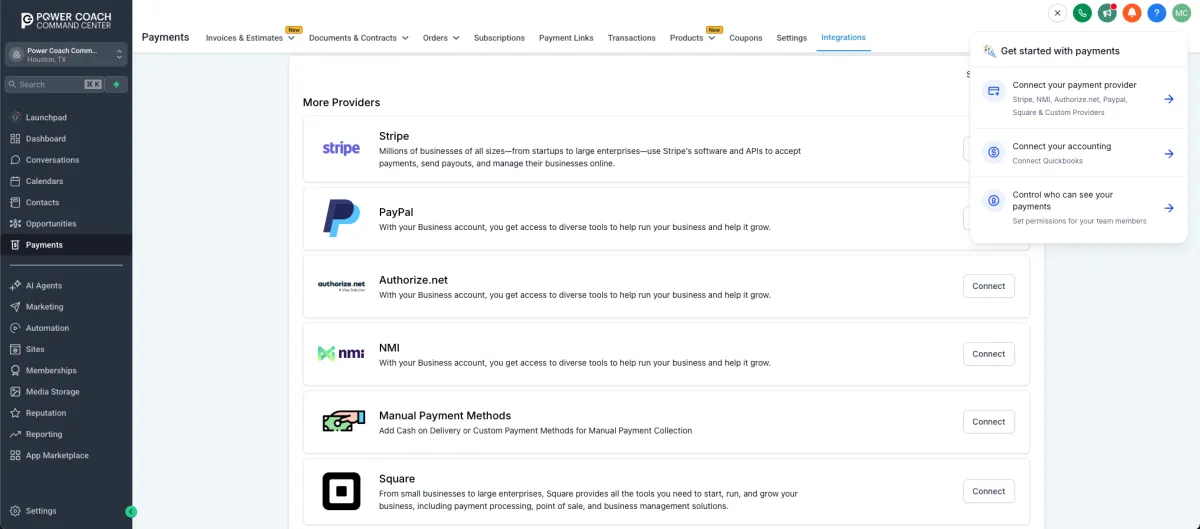1200x529 pixels.
Task: Open the Connect your payment provider arrow
Action: [1168, 99]
